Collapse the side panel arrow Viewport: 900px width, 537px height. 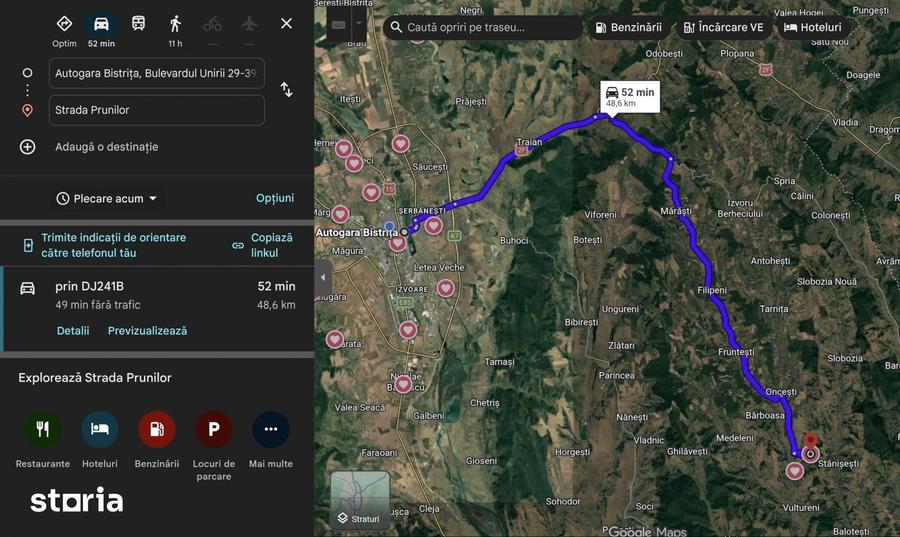(323, 278)
